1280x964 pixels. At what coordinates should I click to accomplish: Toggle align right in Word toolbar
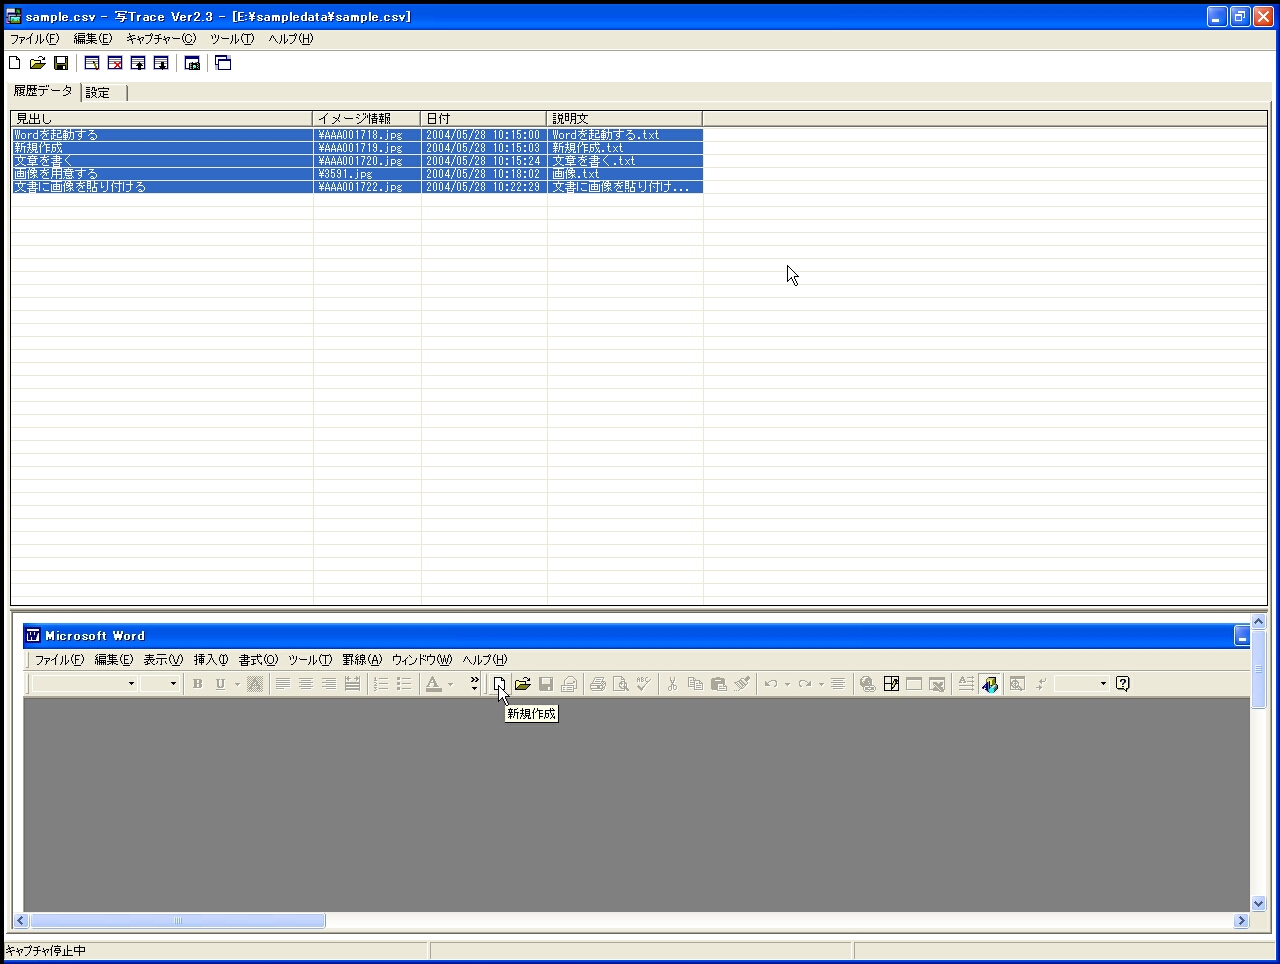tap(329, 684)
